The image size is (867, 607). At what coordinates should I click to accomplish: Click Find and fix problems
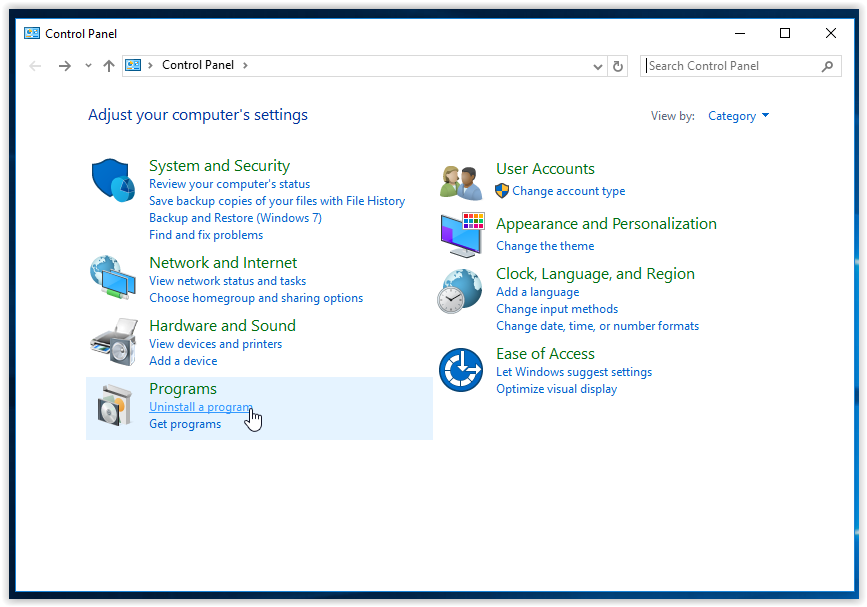coord(206,235)
